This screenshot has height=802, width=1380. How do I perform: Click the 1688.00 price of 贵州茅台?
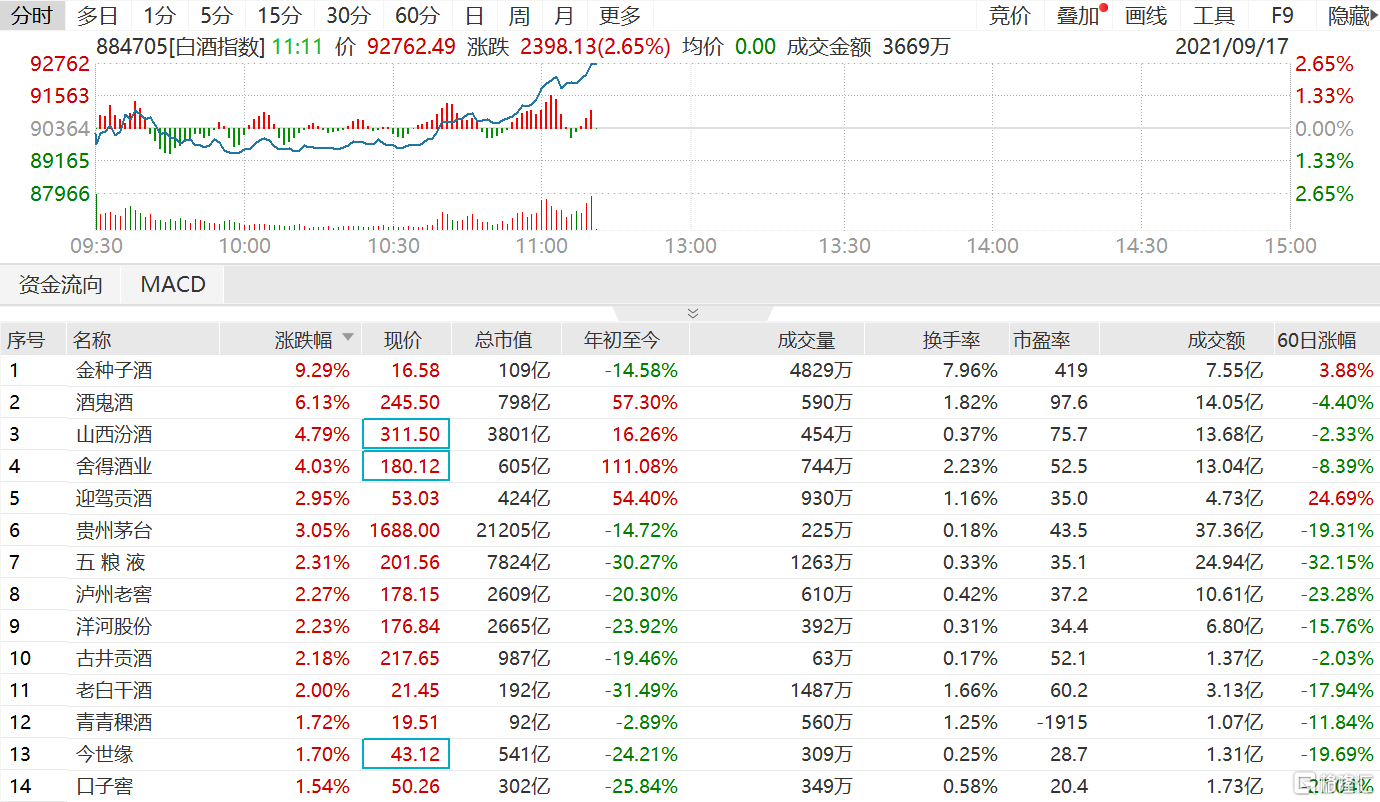pyautogui.click(x=404, y=530)
